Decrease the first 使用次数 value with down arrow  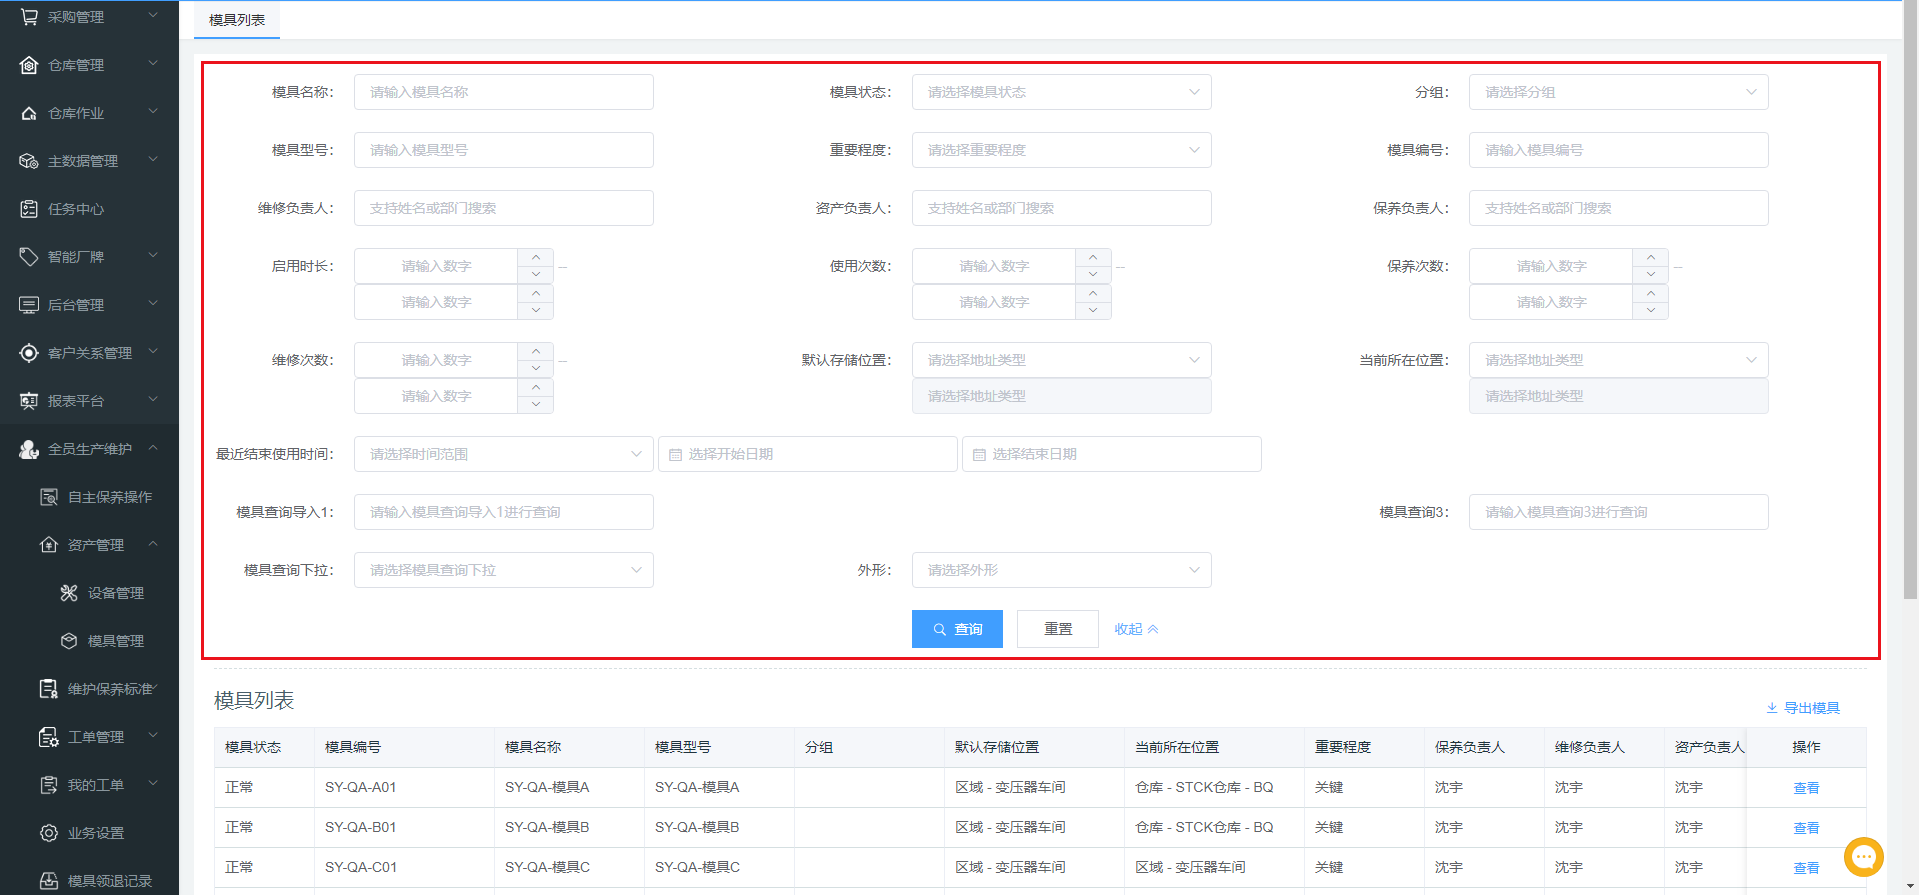[1093, 275]
